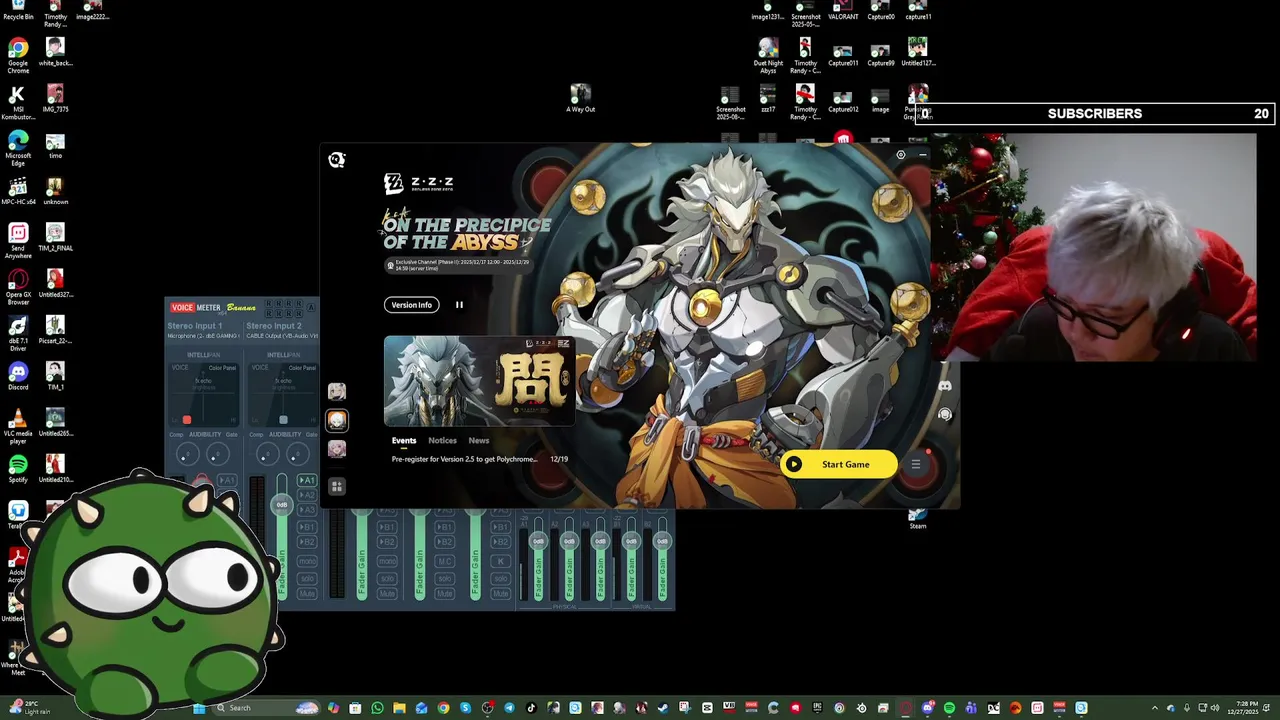Viewport: 1280px width, 720px height.
Task: Open Discord community icon in launcher
Action: click(x=945, y=386)
